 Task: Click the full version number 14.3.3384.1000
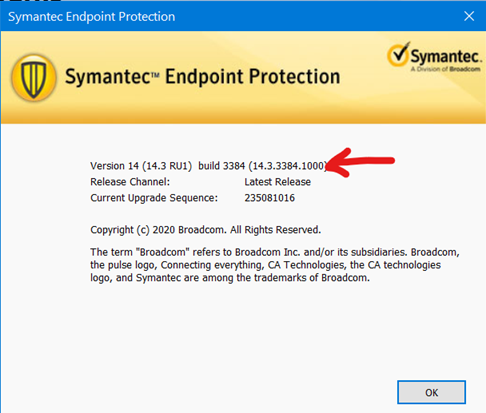coord(288,166)
